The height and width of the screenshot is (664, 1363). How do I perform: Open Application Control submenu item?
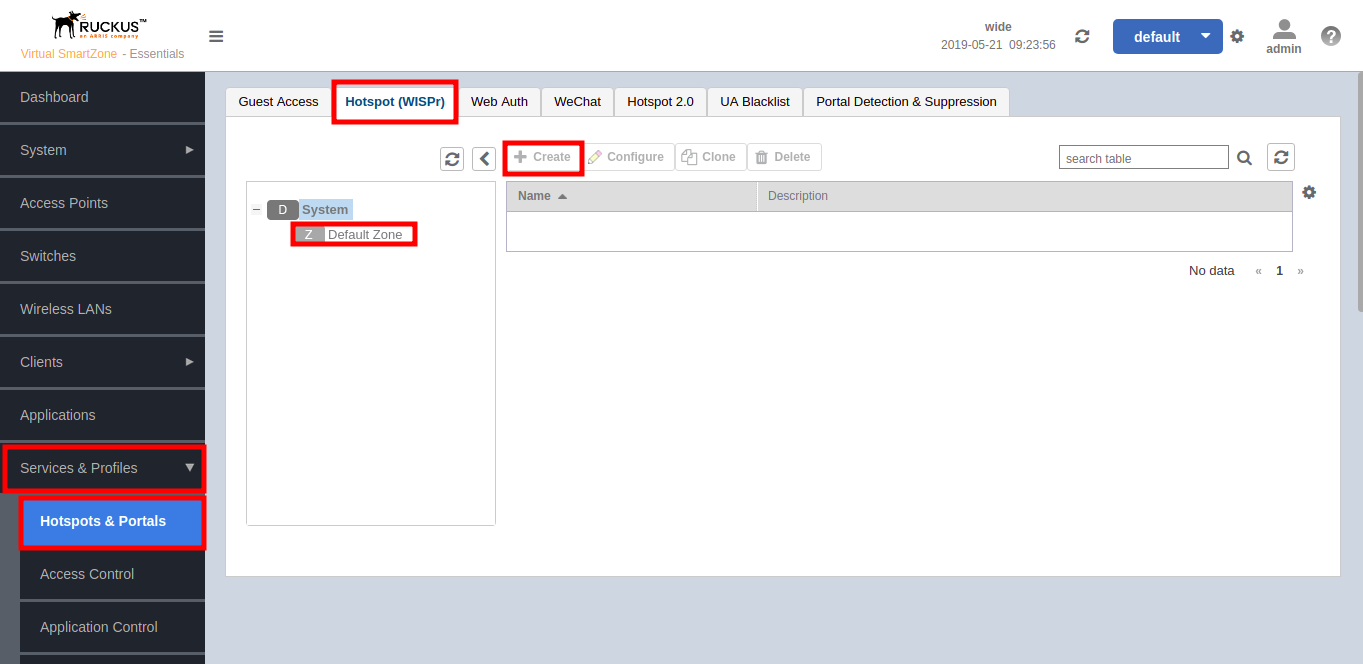pos(112,627)
